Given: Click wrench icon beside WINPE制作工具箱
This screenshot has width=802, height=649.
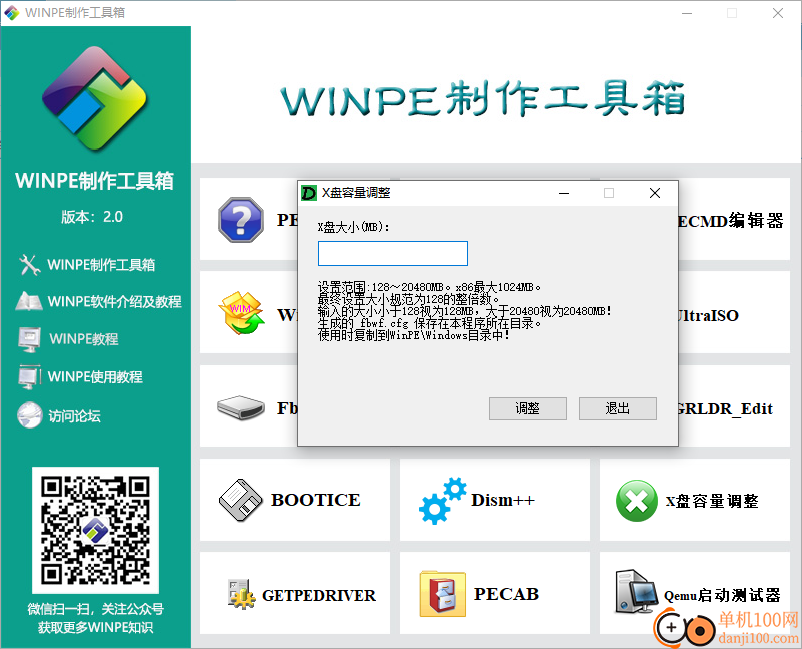Looking at the screenshot, I should click(29, 265).
